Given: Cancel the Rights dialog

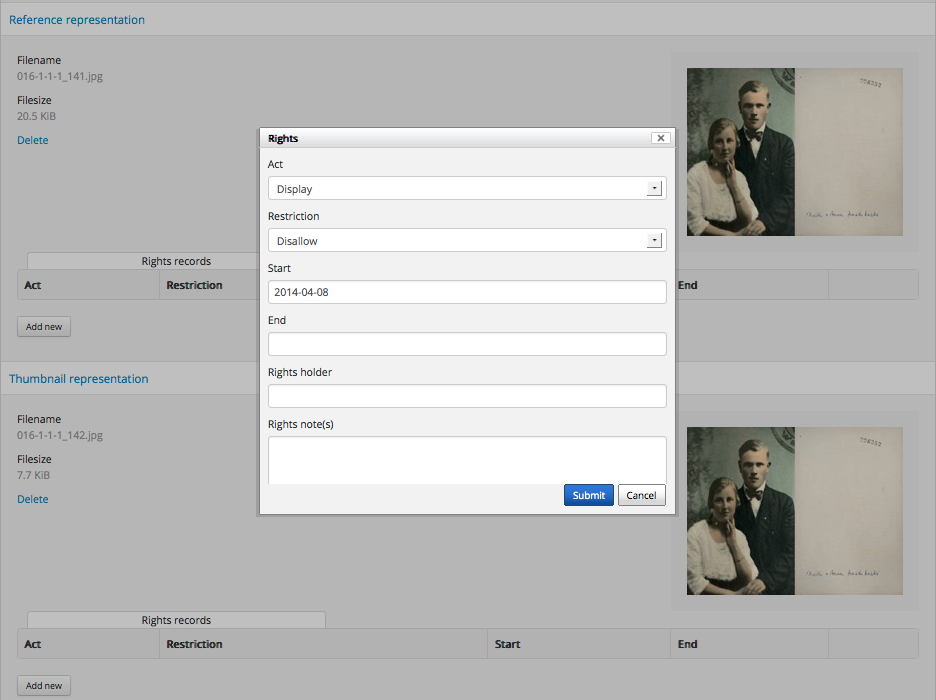Looking at the screenshot, I should click(x=641, y=495).
